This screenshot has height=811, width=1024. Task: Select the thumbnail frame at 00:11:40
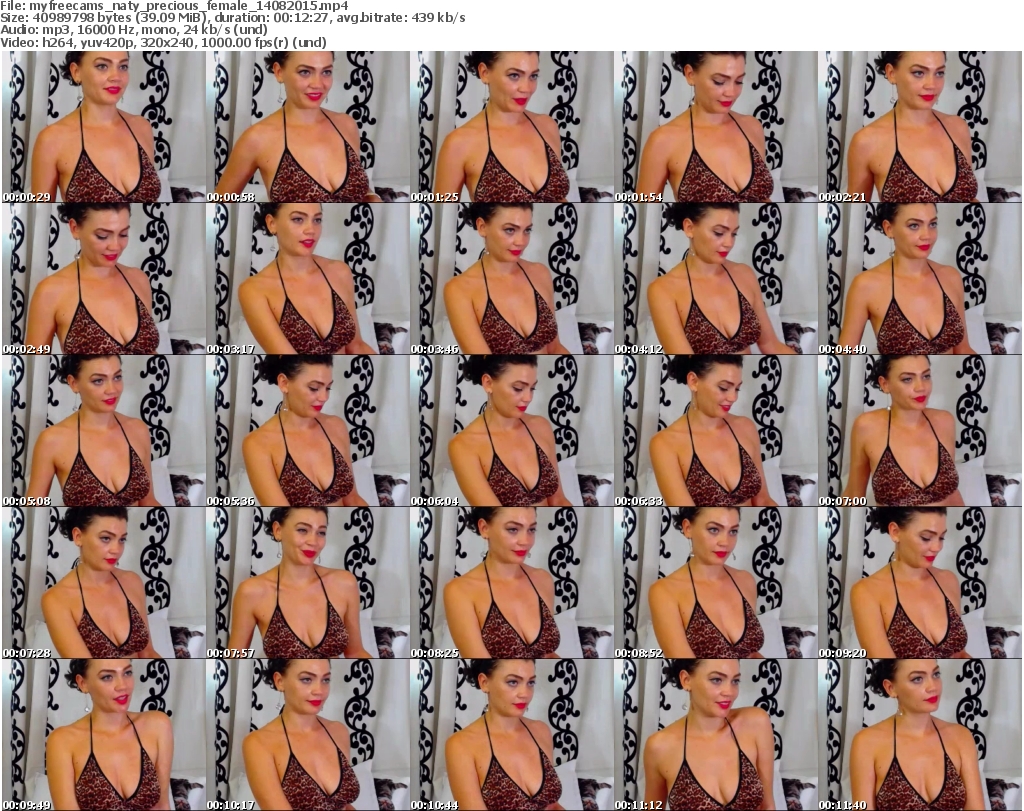[x=920, y=735]
